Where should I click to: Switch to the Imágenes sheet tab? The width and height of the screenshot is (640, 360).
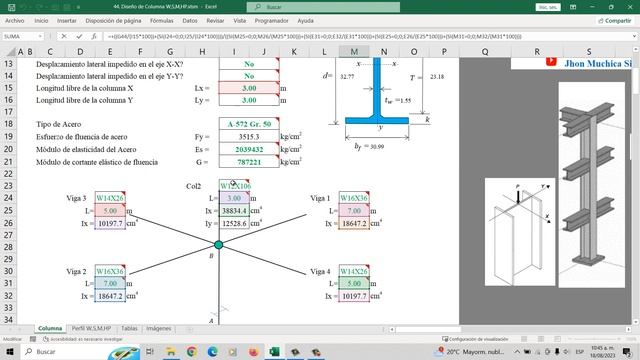[159, 329]
